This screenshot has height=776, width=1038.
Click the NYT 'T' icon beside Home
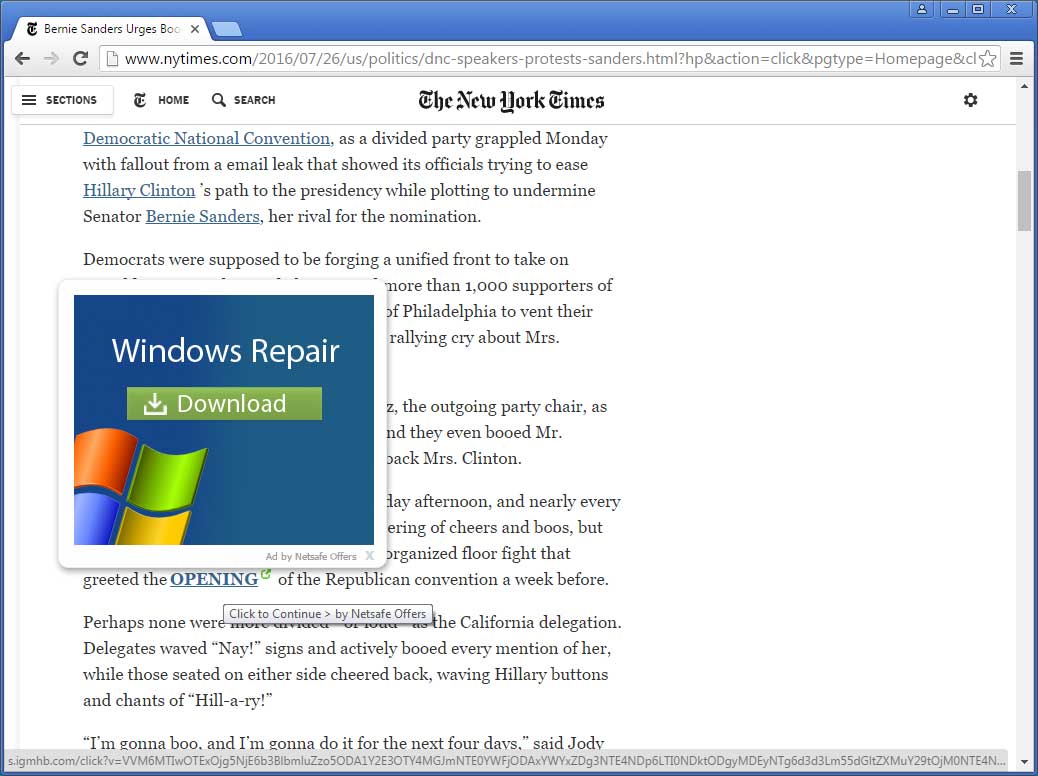(x=140, y=100)
